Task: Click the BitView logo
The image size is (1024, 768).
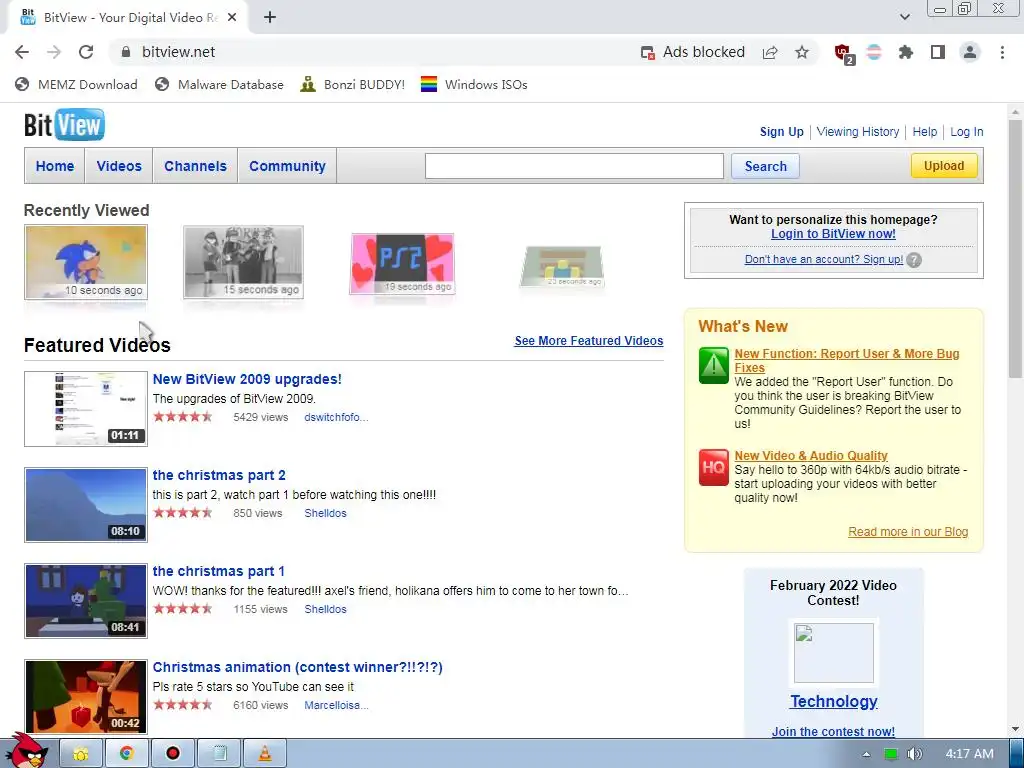Action: point(64,125)
